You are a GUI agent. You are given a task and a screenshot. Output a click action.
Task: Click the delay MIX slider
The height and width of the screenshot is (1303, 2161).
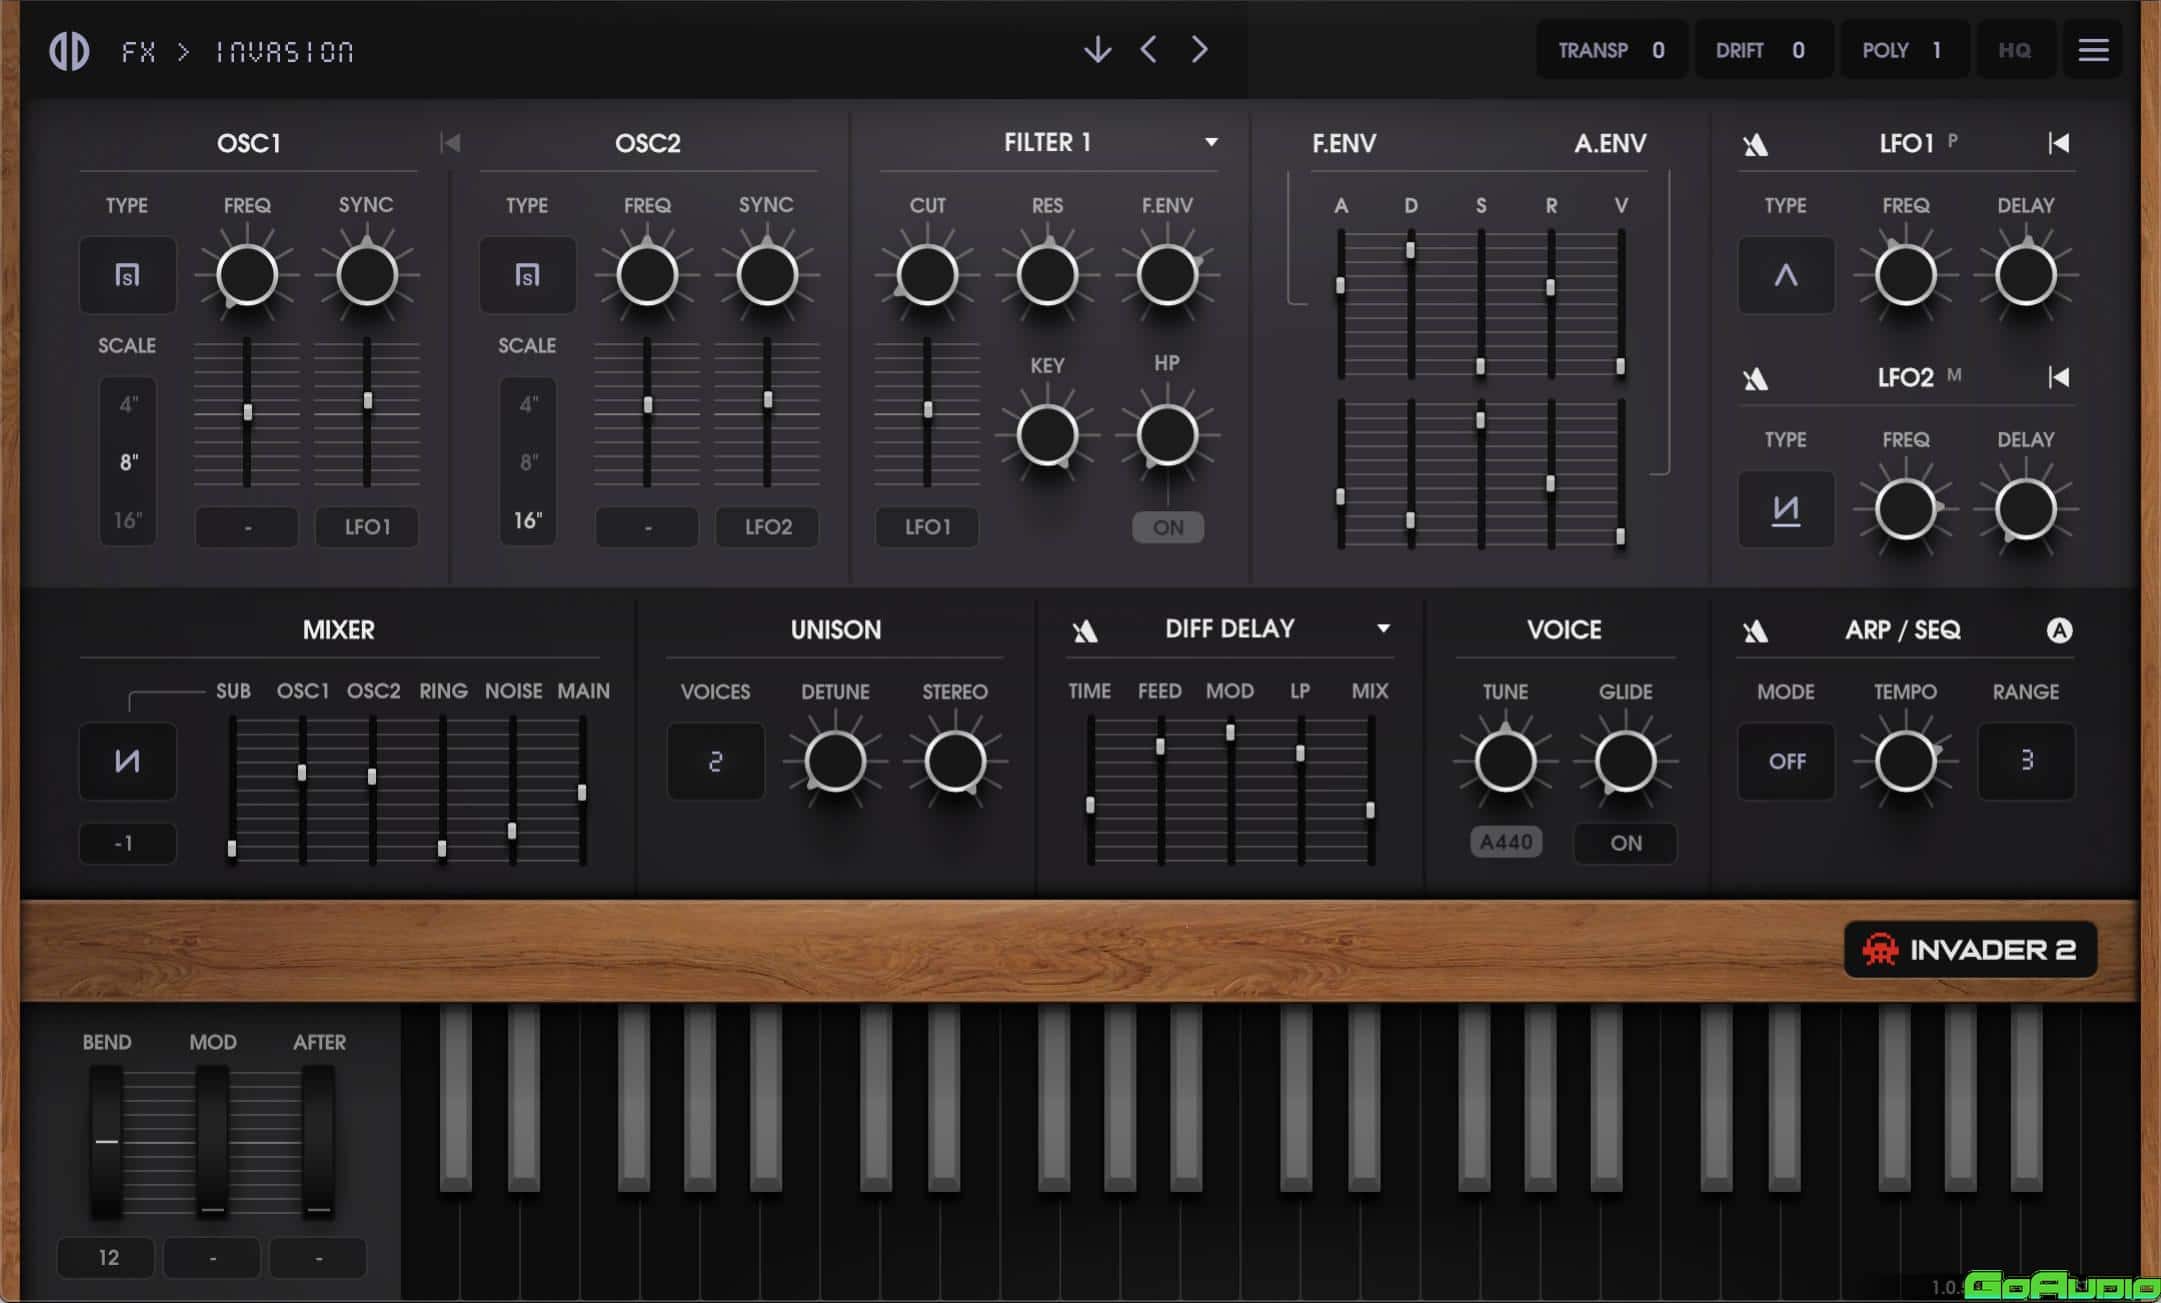point(1370,790)
